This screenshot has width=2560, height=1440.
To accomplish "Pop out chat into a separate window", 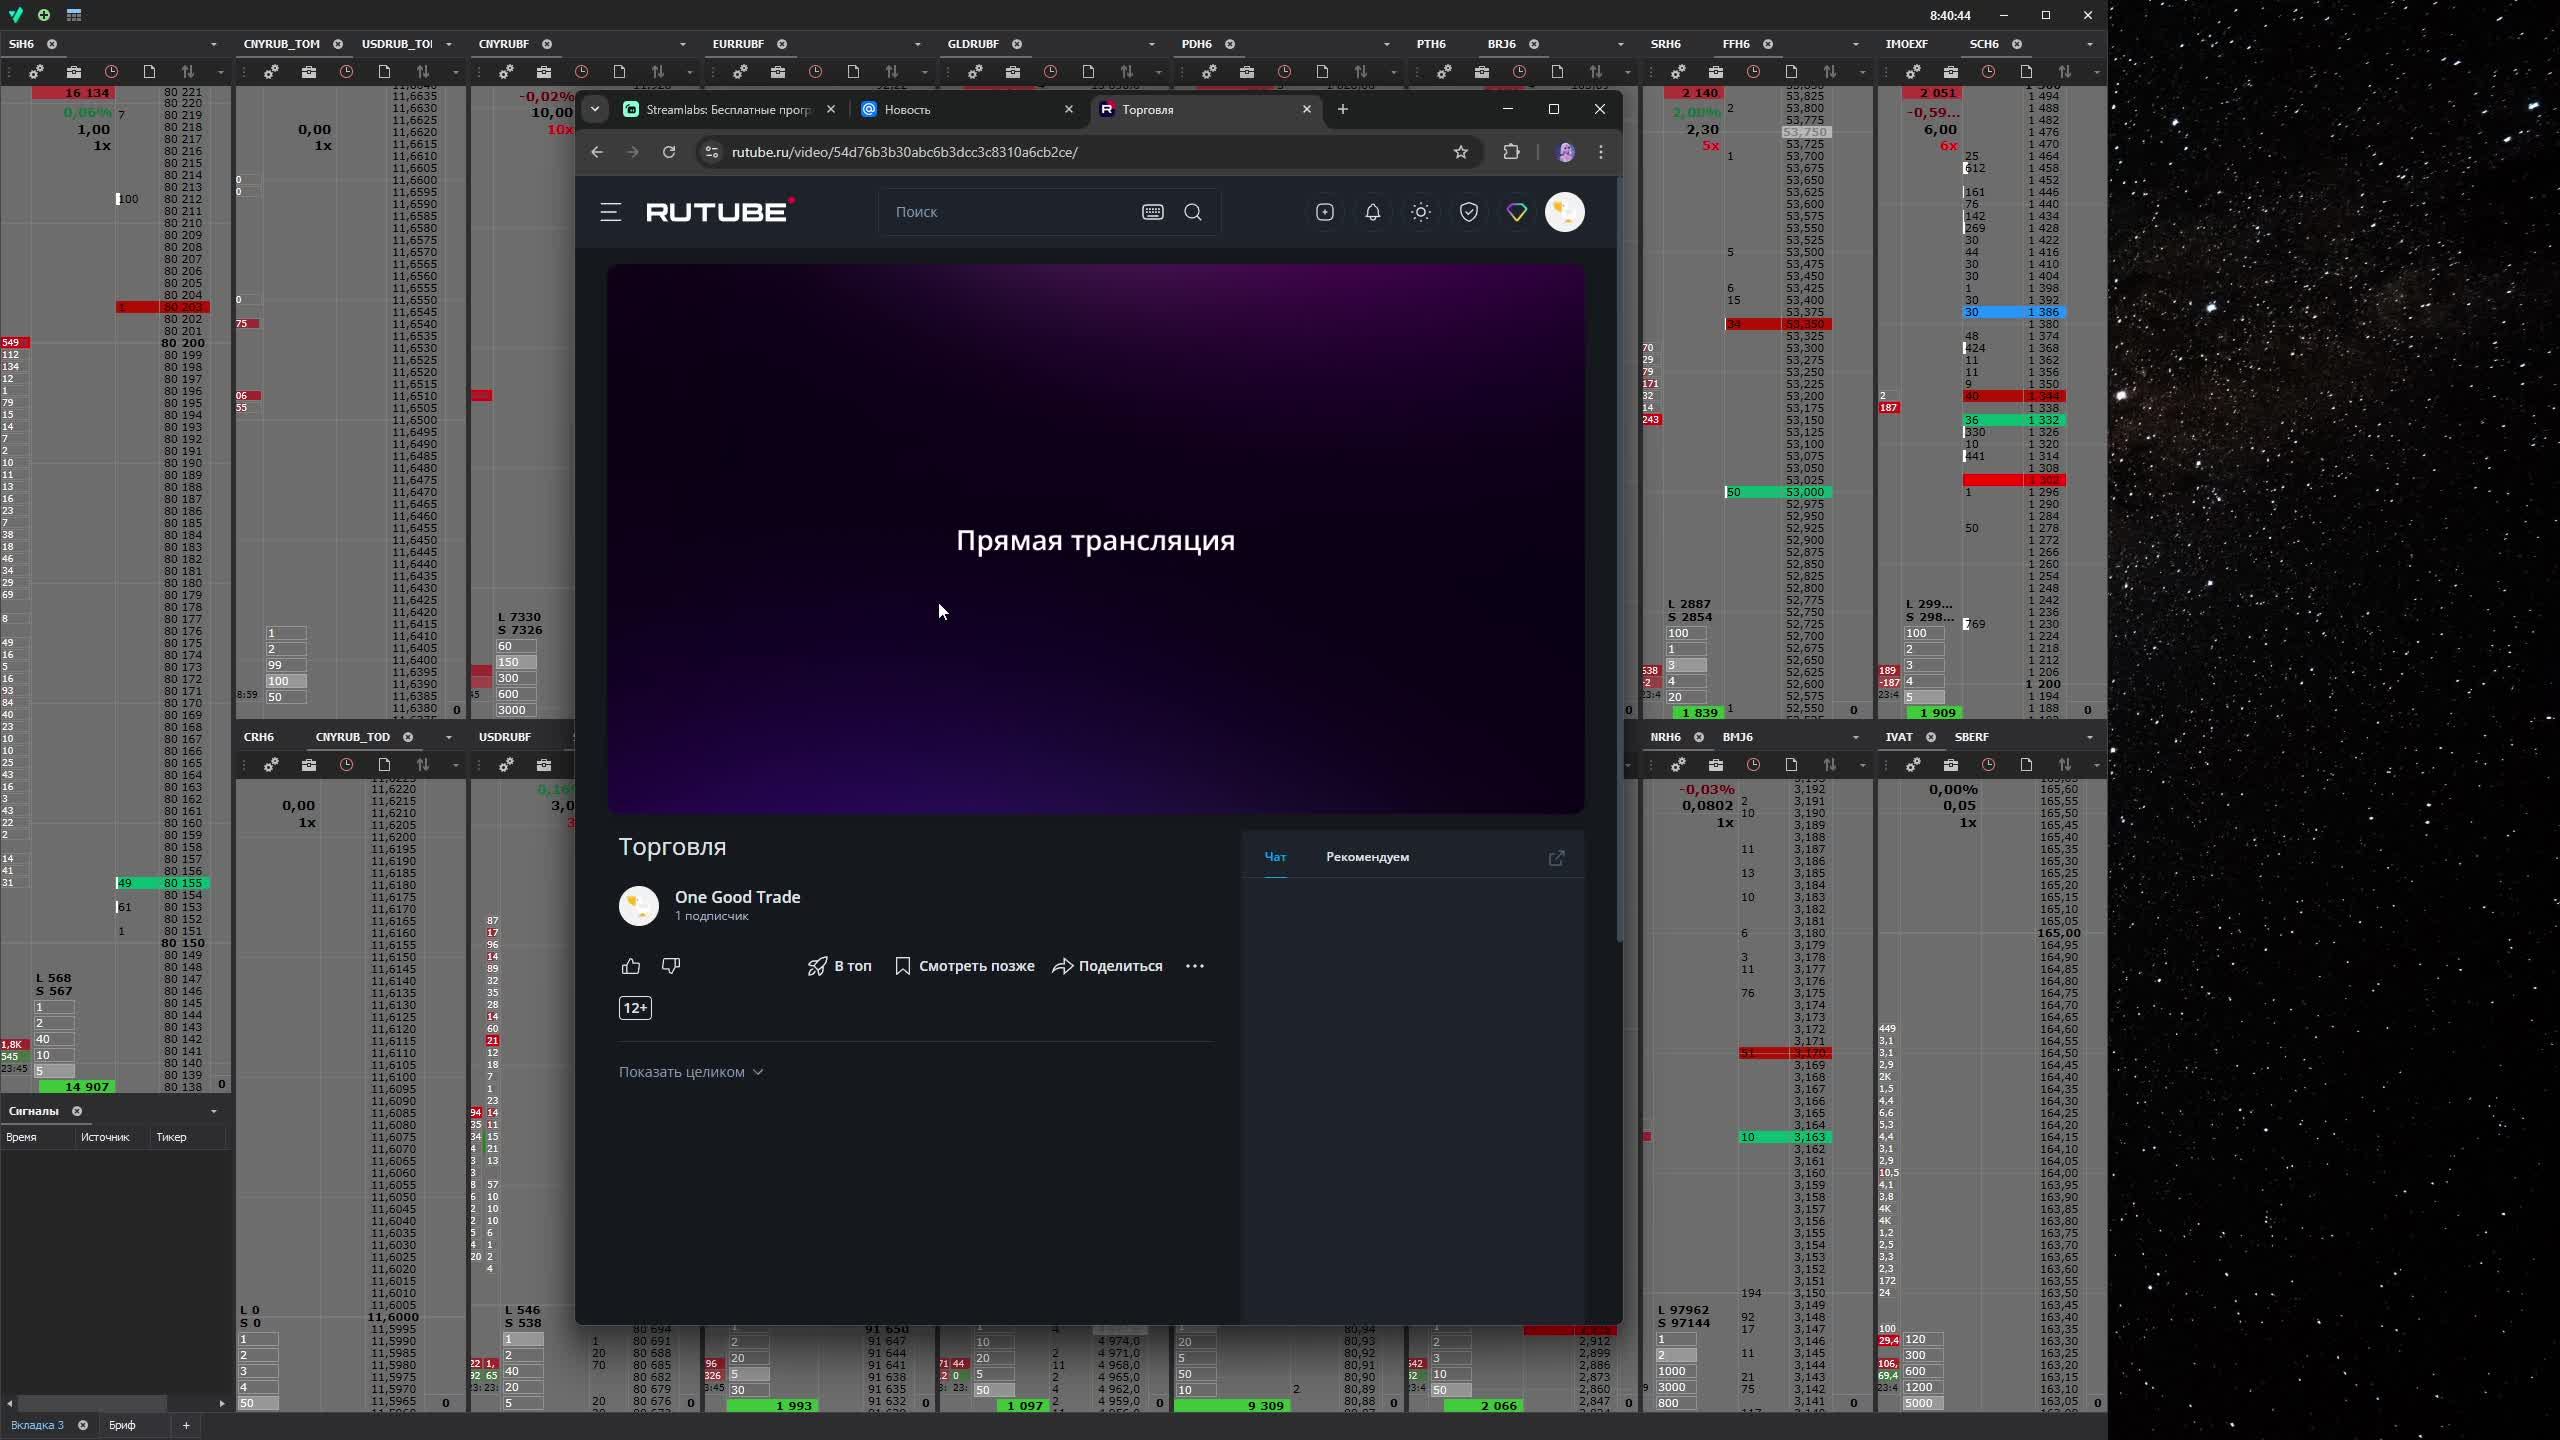I will point(1556,858).
